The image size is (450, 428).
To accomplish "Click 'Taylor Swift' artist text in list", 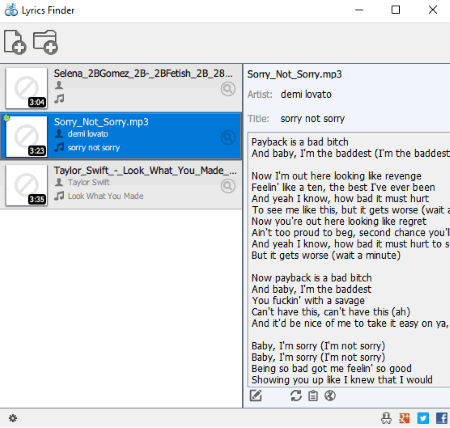I will pyautogui.click(x=89, y=182).
